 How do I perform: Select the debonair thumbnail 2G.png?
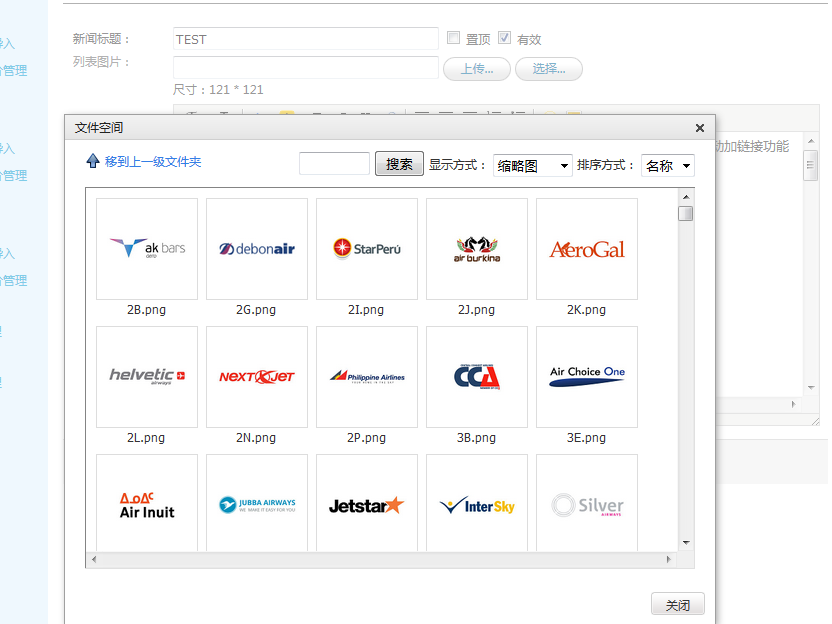[257, 249]
